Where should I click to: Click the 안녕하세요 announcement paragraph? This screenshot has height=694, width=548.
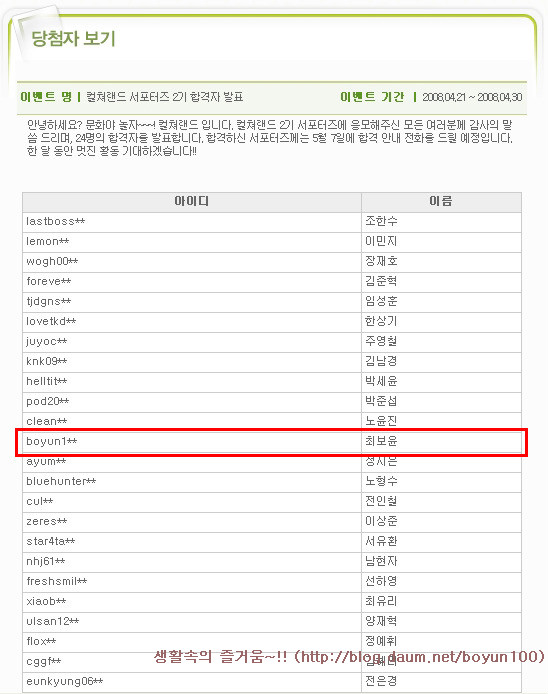(270, 138)
